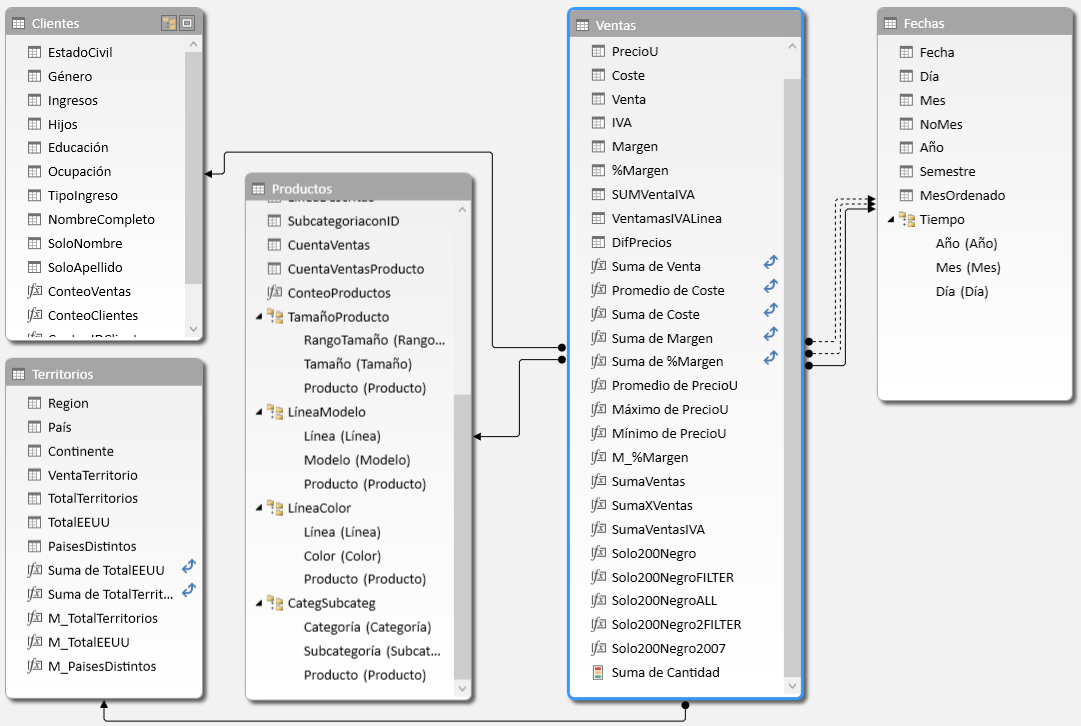The image size is (1081, 726).
Task: Click Create Hierarchy icon in Clientes header
Action: [169, 23]
